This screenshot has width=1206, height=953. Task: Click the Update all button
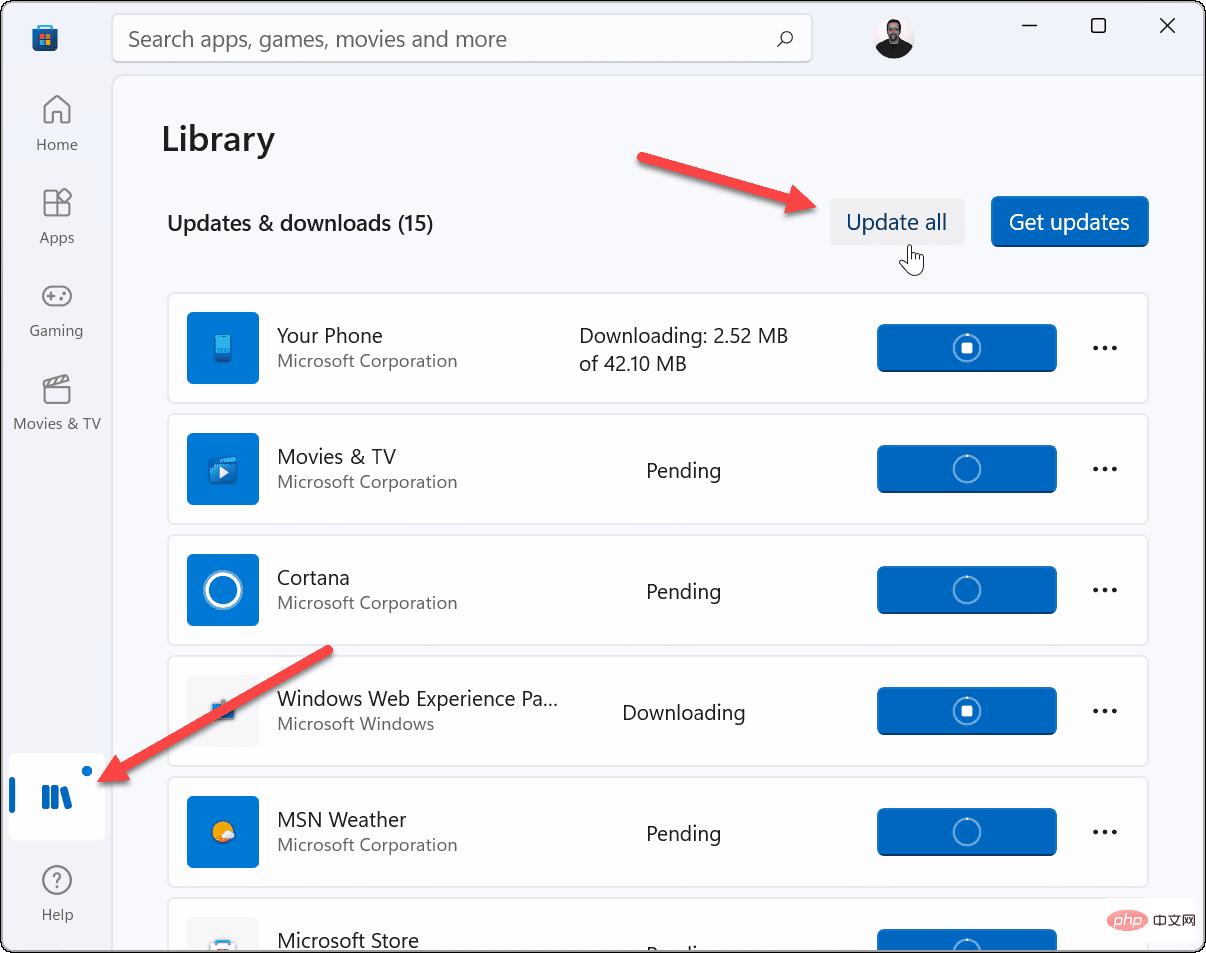click(x=897, y=222)
